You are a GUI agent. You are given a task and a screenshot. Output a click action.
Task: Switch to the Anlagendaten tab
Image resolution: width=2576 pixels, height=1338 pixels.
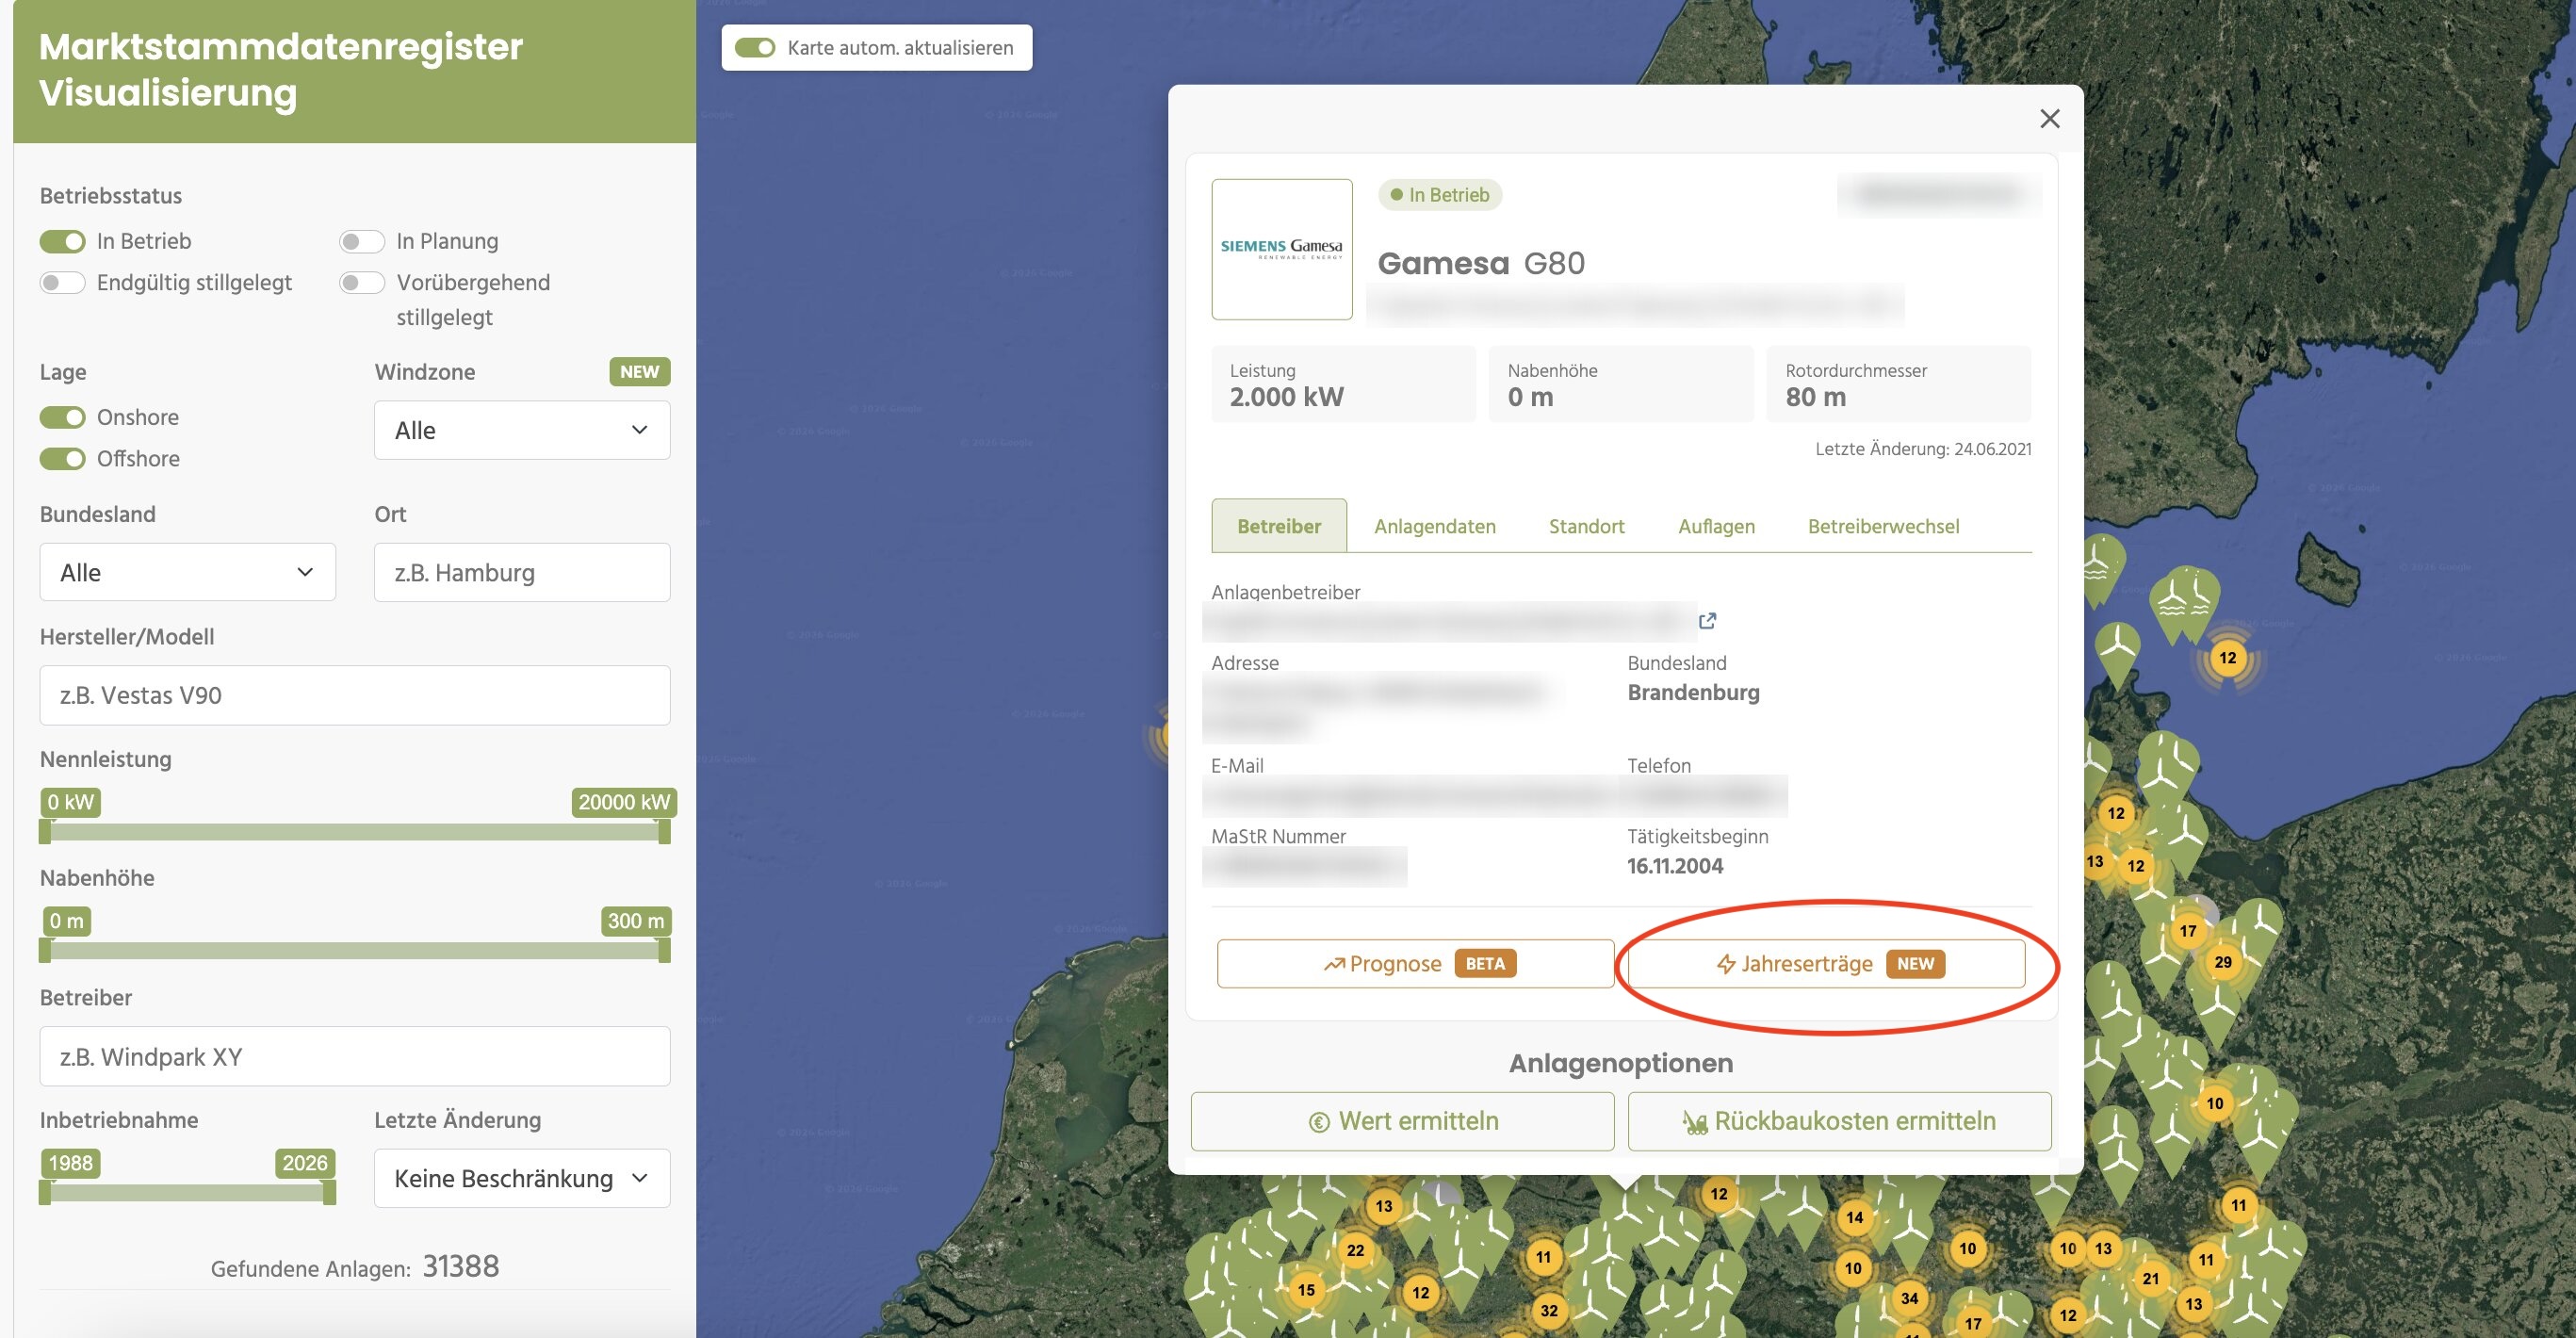(1435, 526)
